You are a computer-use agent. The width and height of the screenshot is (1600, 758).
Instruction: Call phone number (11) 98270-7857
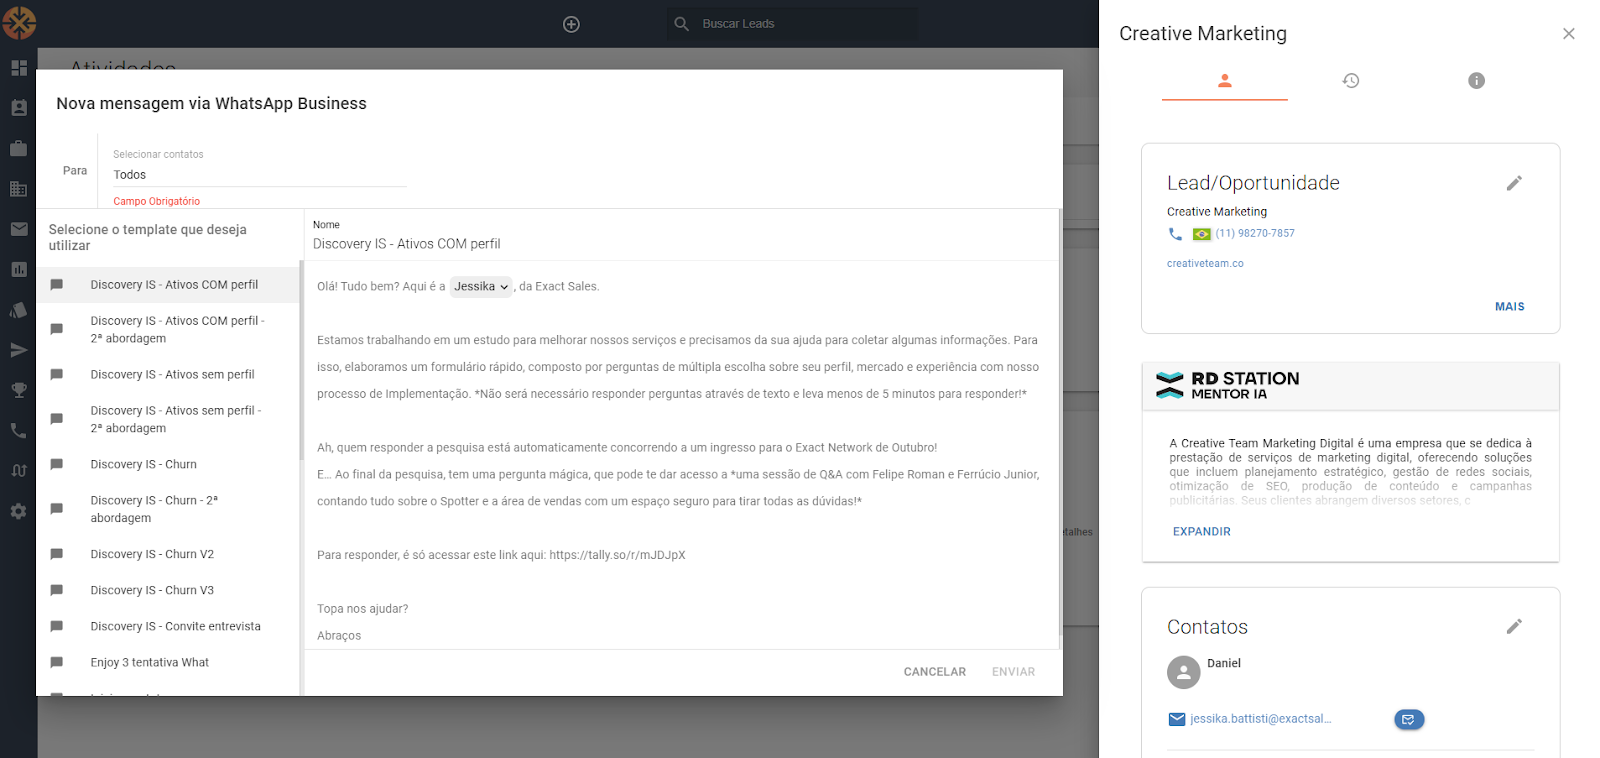click(1255, 233)
